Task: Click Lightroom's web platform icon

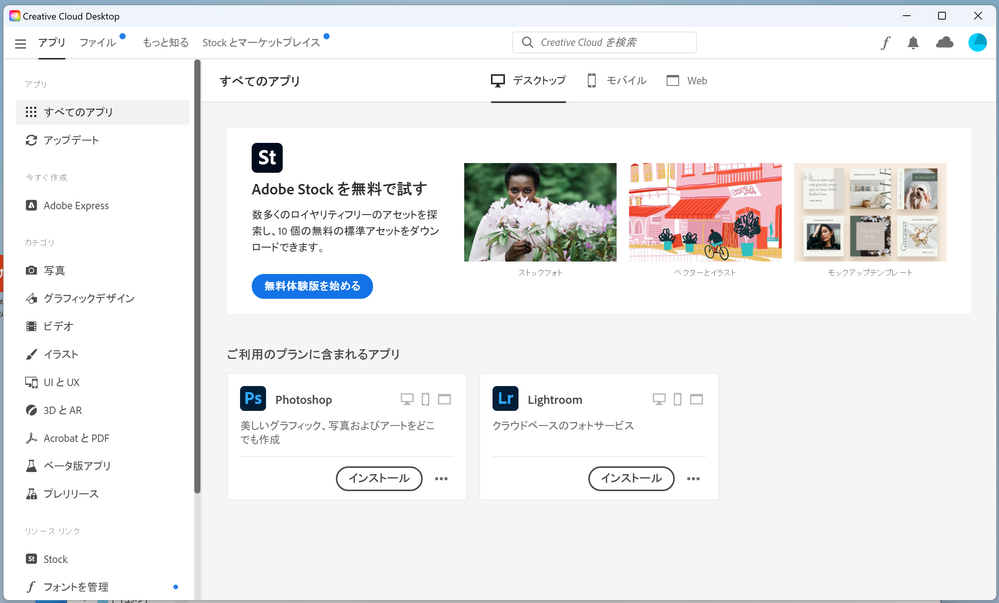Action: pyautogui.click(x=697, y=399)
